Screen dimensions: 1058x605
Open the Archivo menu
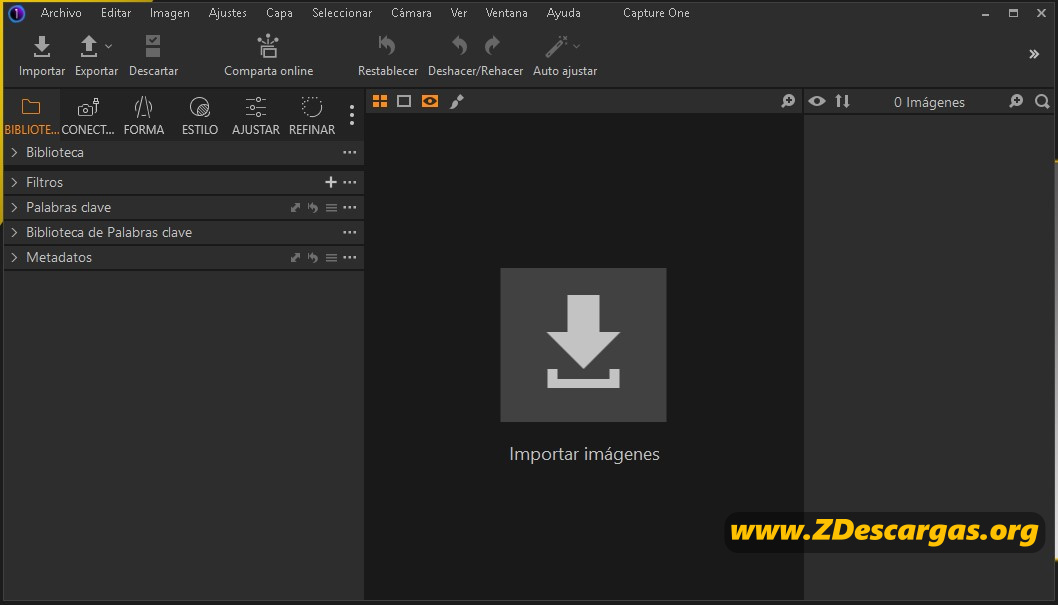coord(61,13)
